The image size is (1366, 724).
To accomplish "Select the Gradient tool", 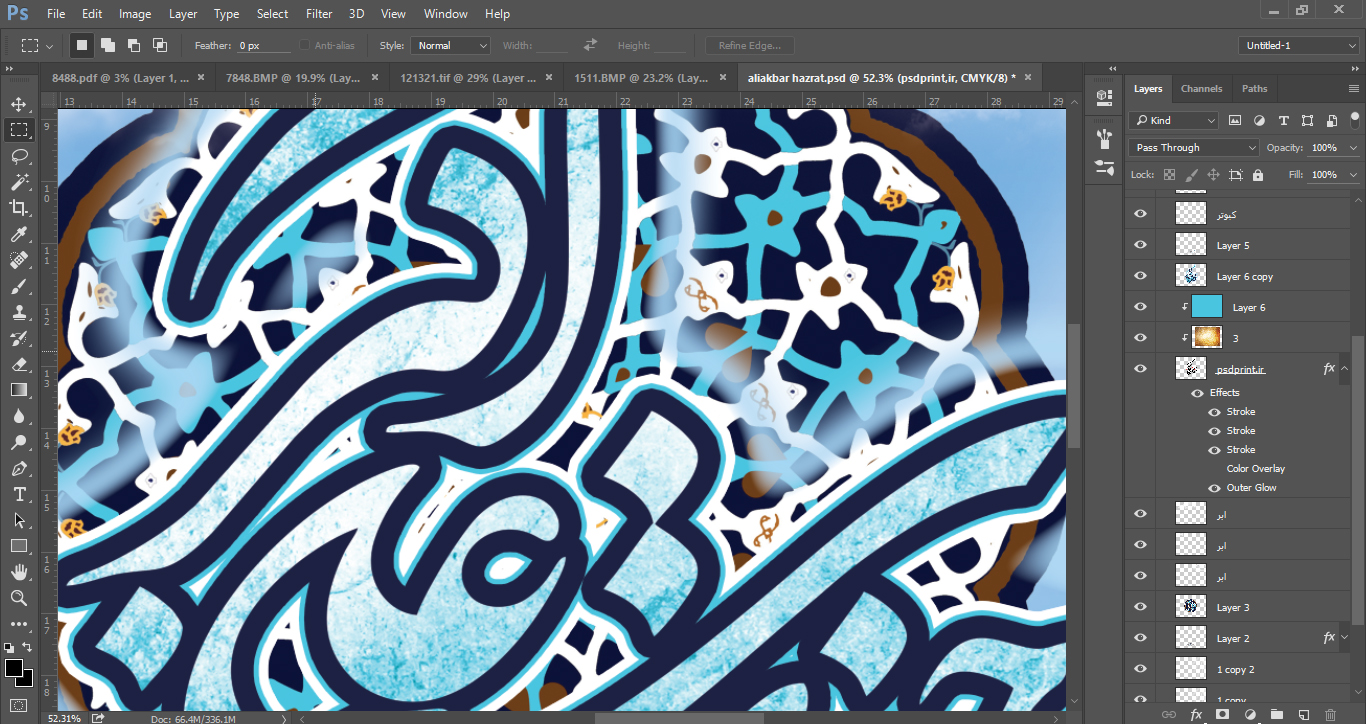I will coord(19,390).
